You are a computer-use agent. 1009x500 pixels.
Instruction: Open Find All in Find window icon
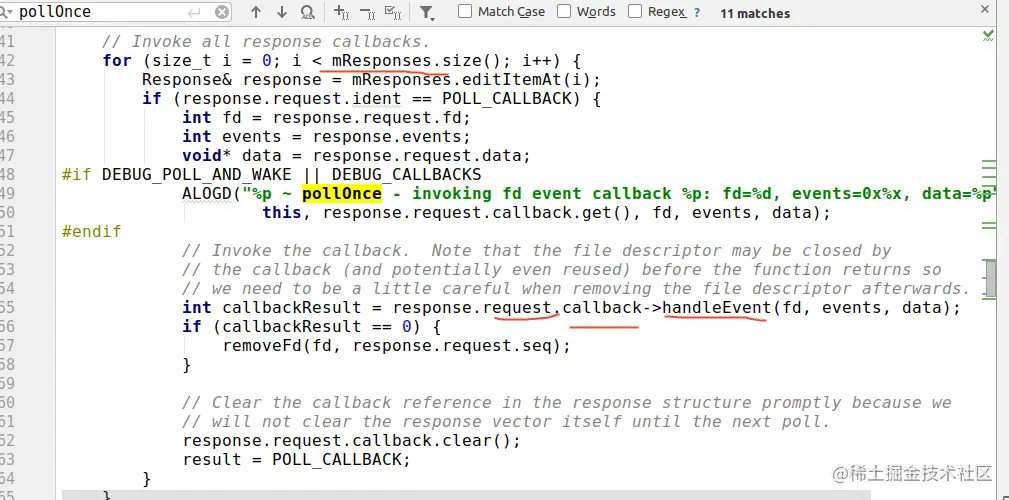(308, 12)
